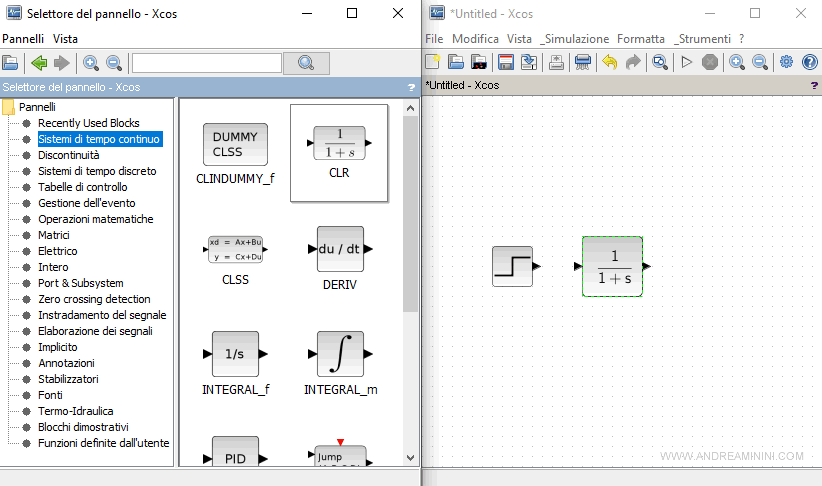
Task: Select Instradamento del segnale palette
Action: [x=102, y=315]
